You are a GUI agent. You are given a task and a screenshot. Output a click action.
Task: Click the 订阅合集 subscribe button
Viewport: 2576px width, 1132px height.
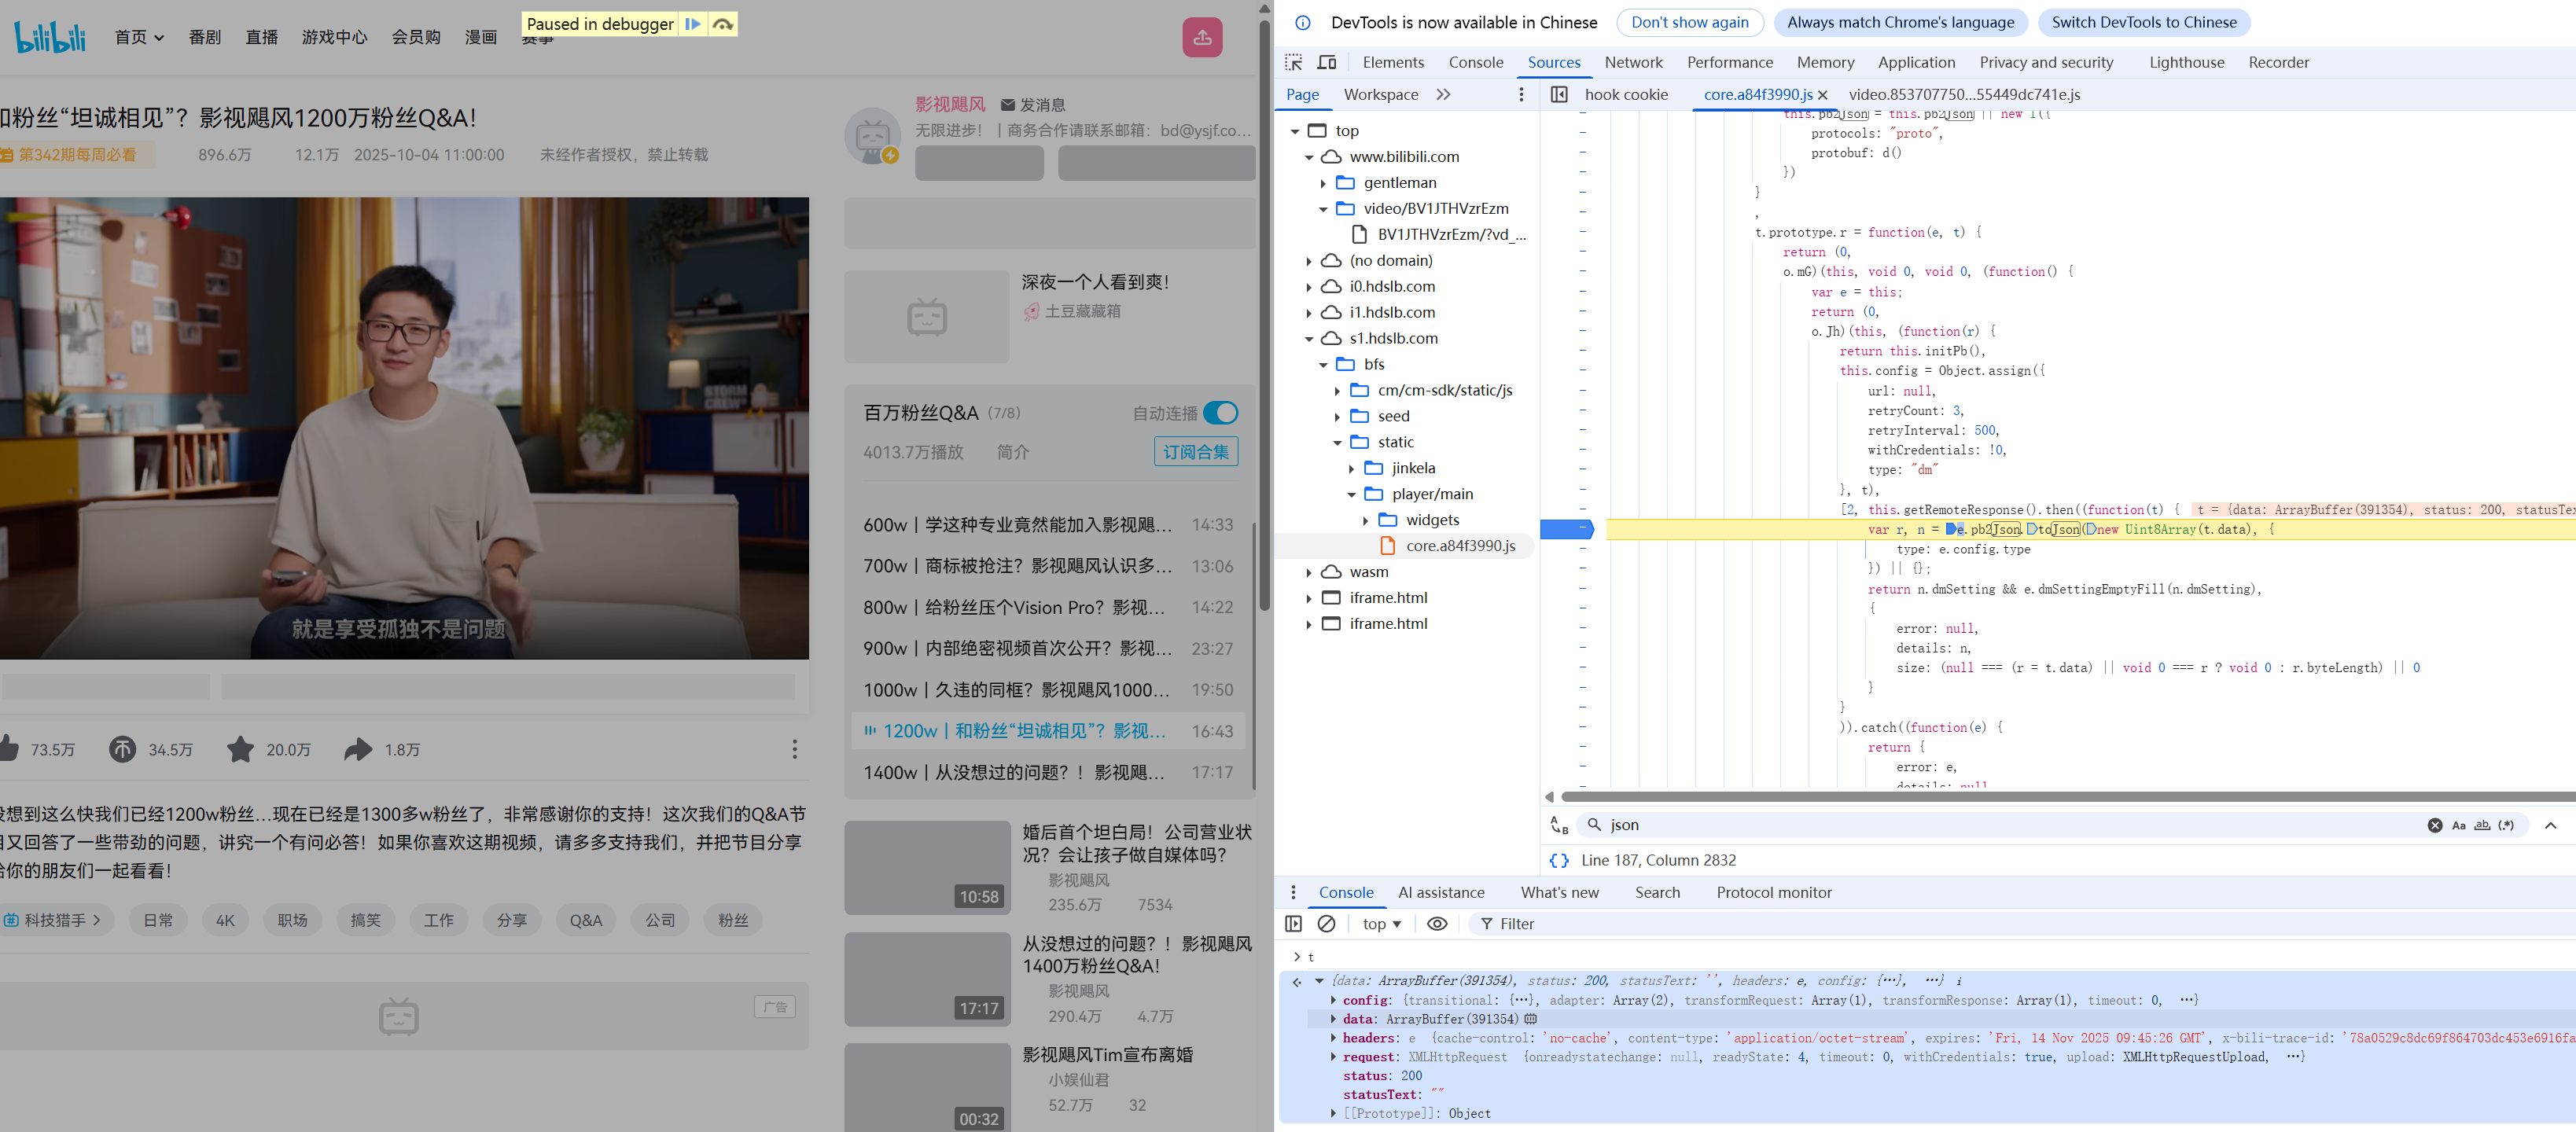point(1195,452)
